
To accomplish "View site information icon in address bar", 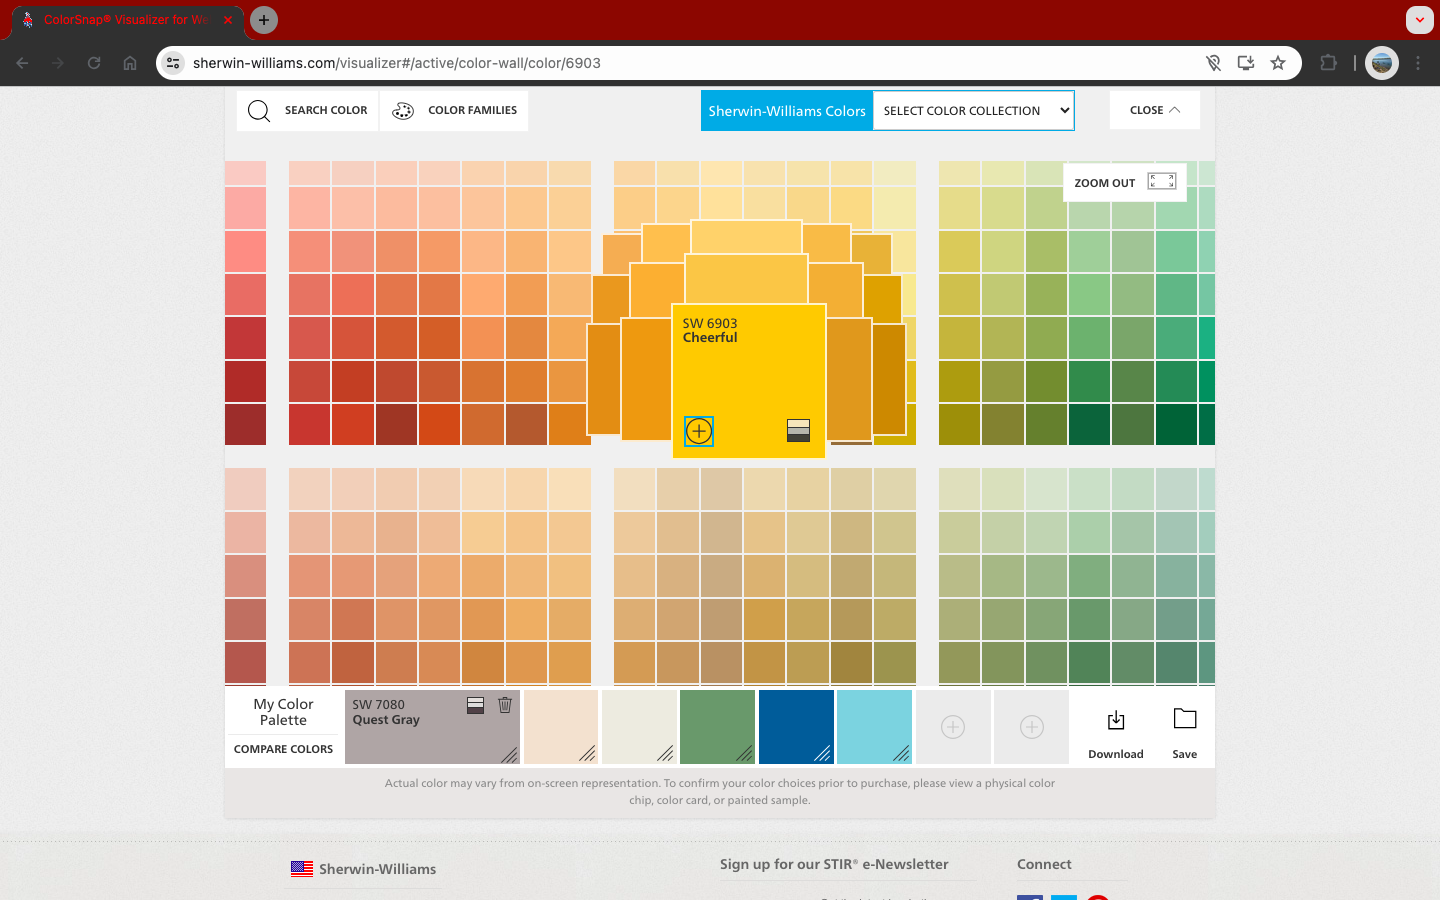I will pos(173,63).
